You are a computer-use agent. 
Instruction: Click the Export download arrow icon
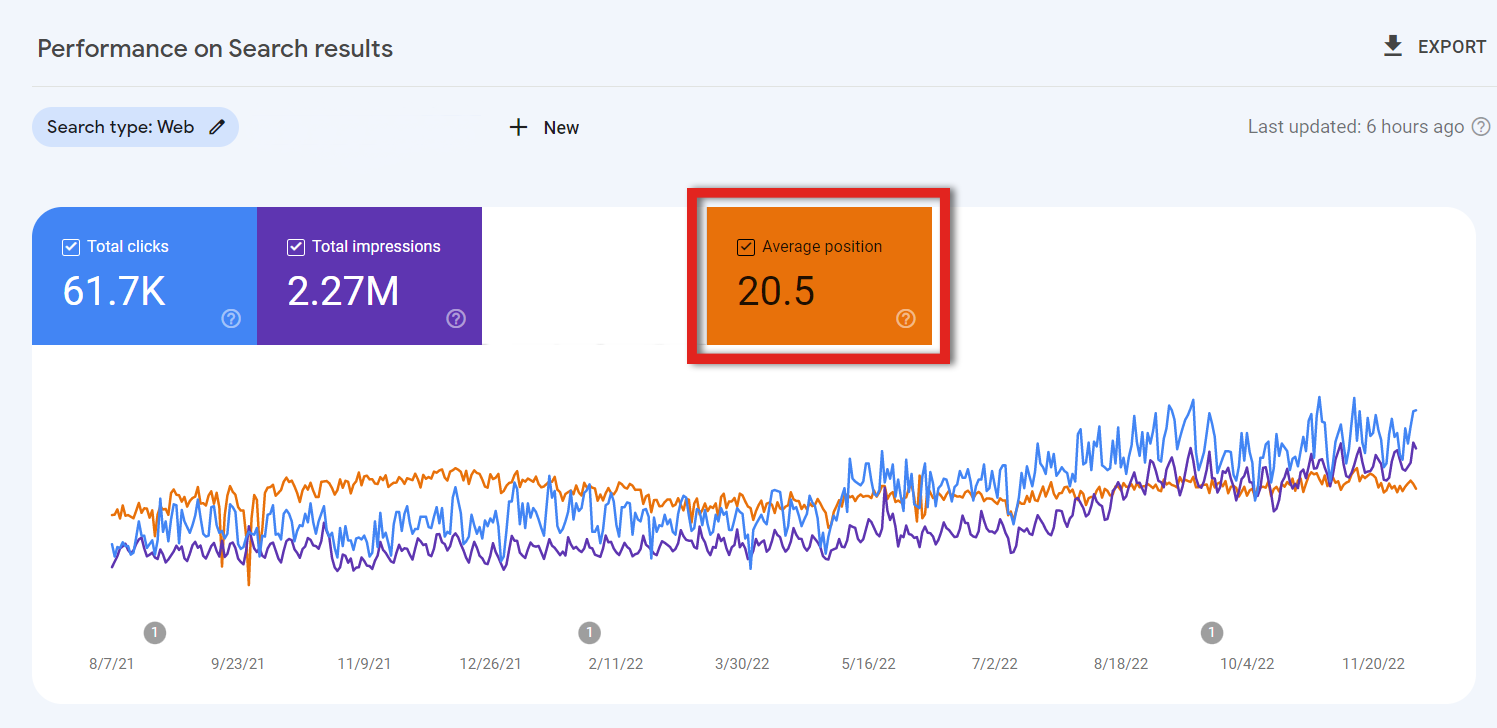pyautogui.click(x=1392, y=46)
